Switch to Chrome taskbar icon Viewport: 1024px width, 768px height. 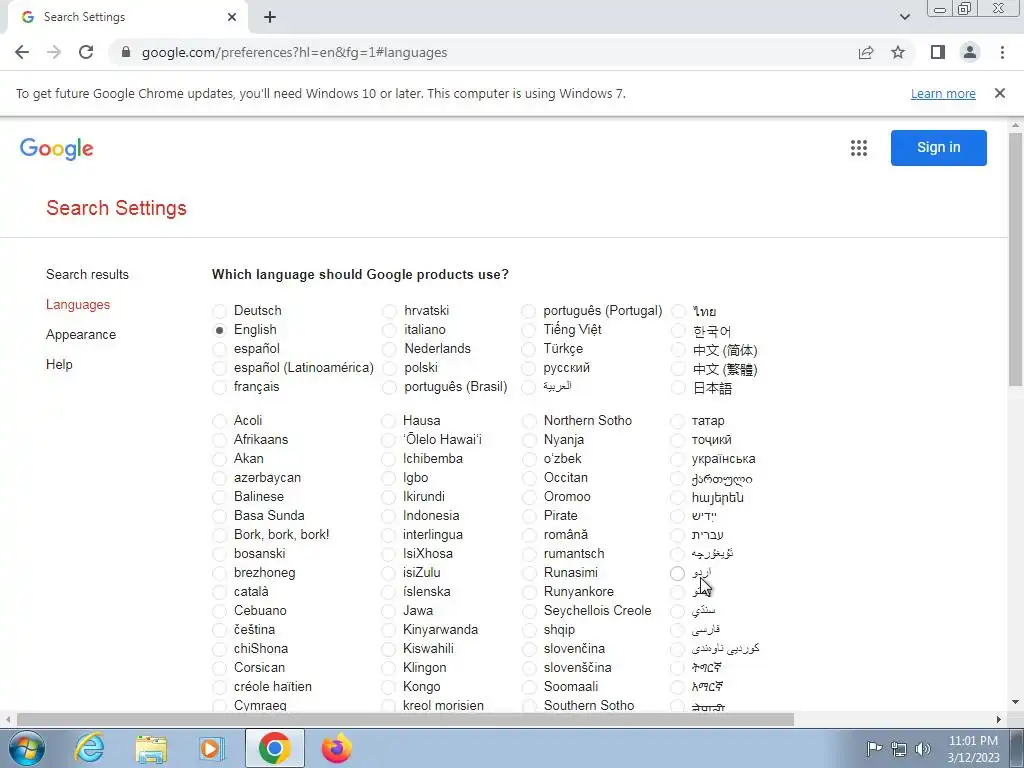click(x=274, y=748)
